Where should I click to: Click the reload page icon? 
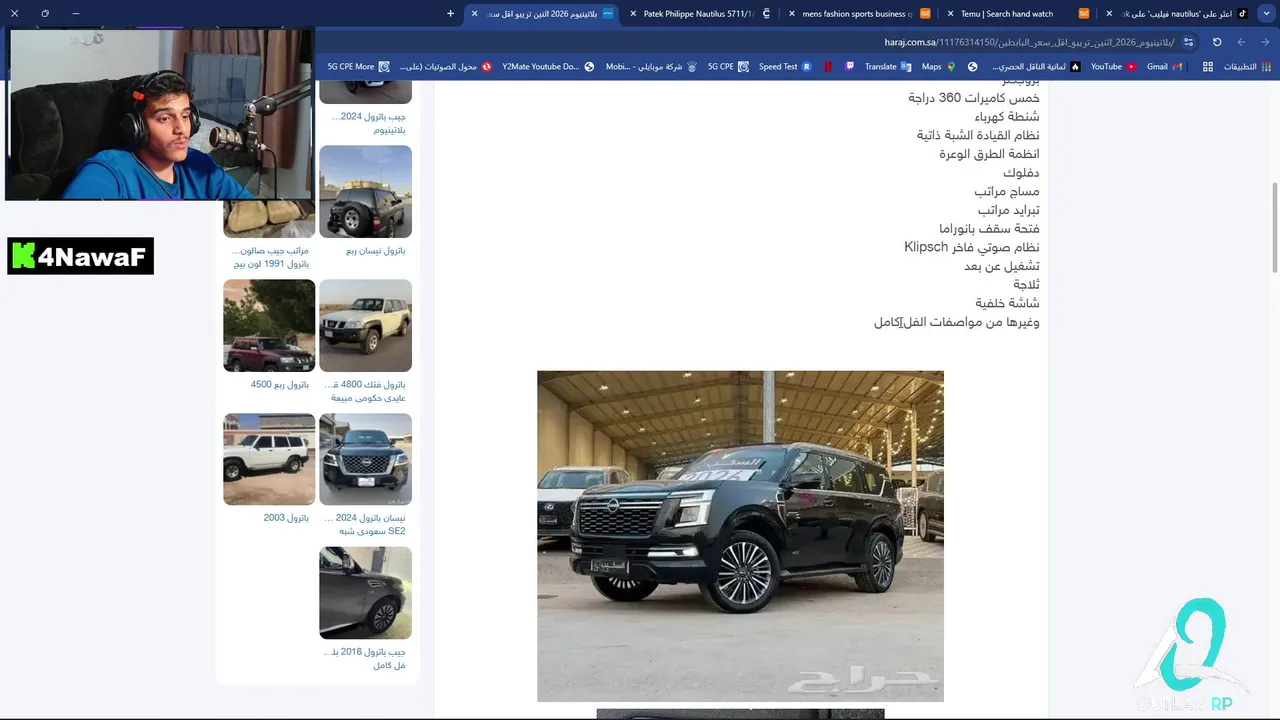(1217, 42)
